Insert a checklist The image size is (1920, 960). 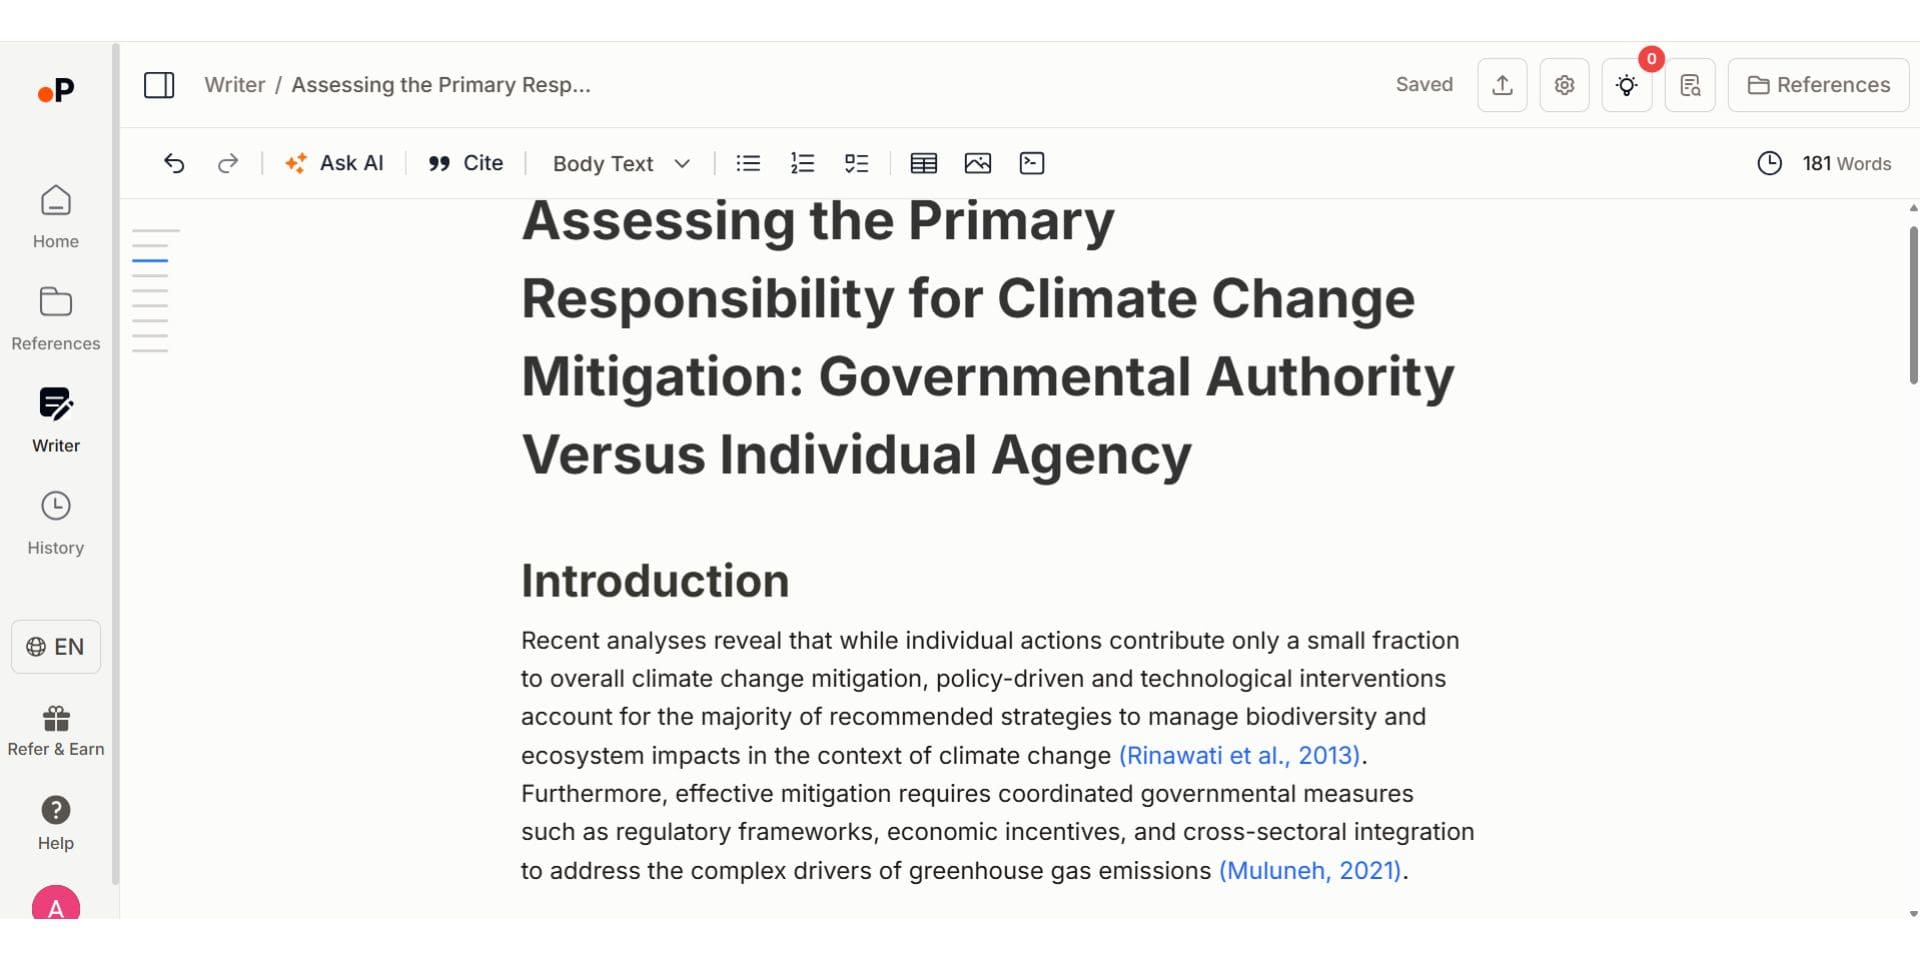[856, 163]
